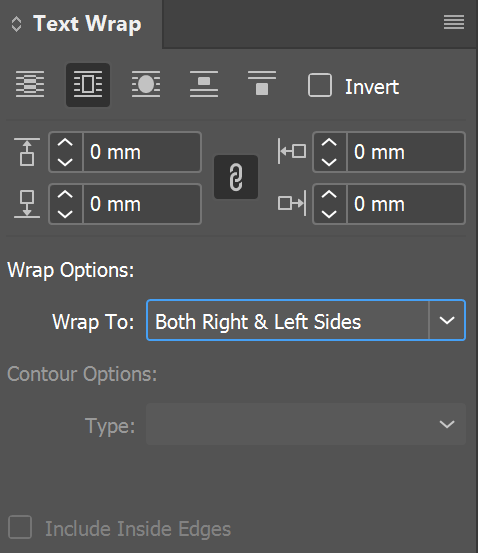Open the Text Wrap panel menu
478x553 pixels.
pyautogui.click(x=454, y=23)
